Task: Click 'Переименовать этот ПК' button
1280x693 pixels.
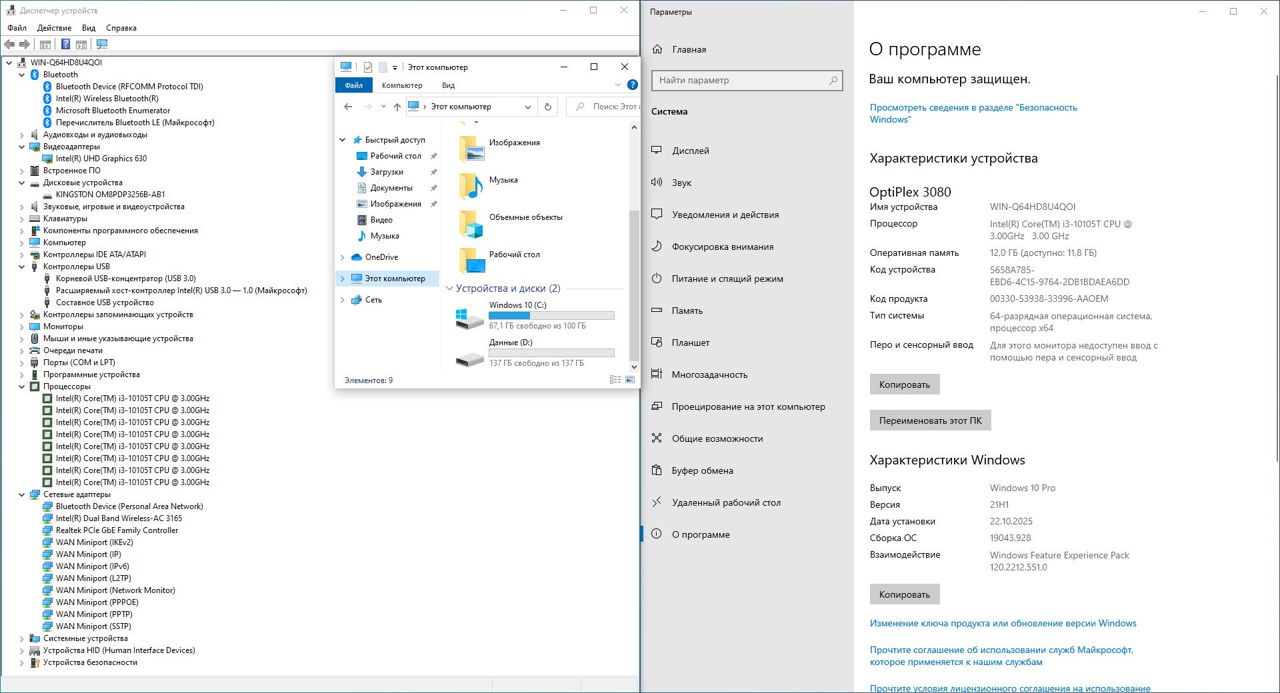Action: pos(930,421)
